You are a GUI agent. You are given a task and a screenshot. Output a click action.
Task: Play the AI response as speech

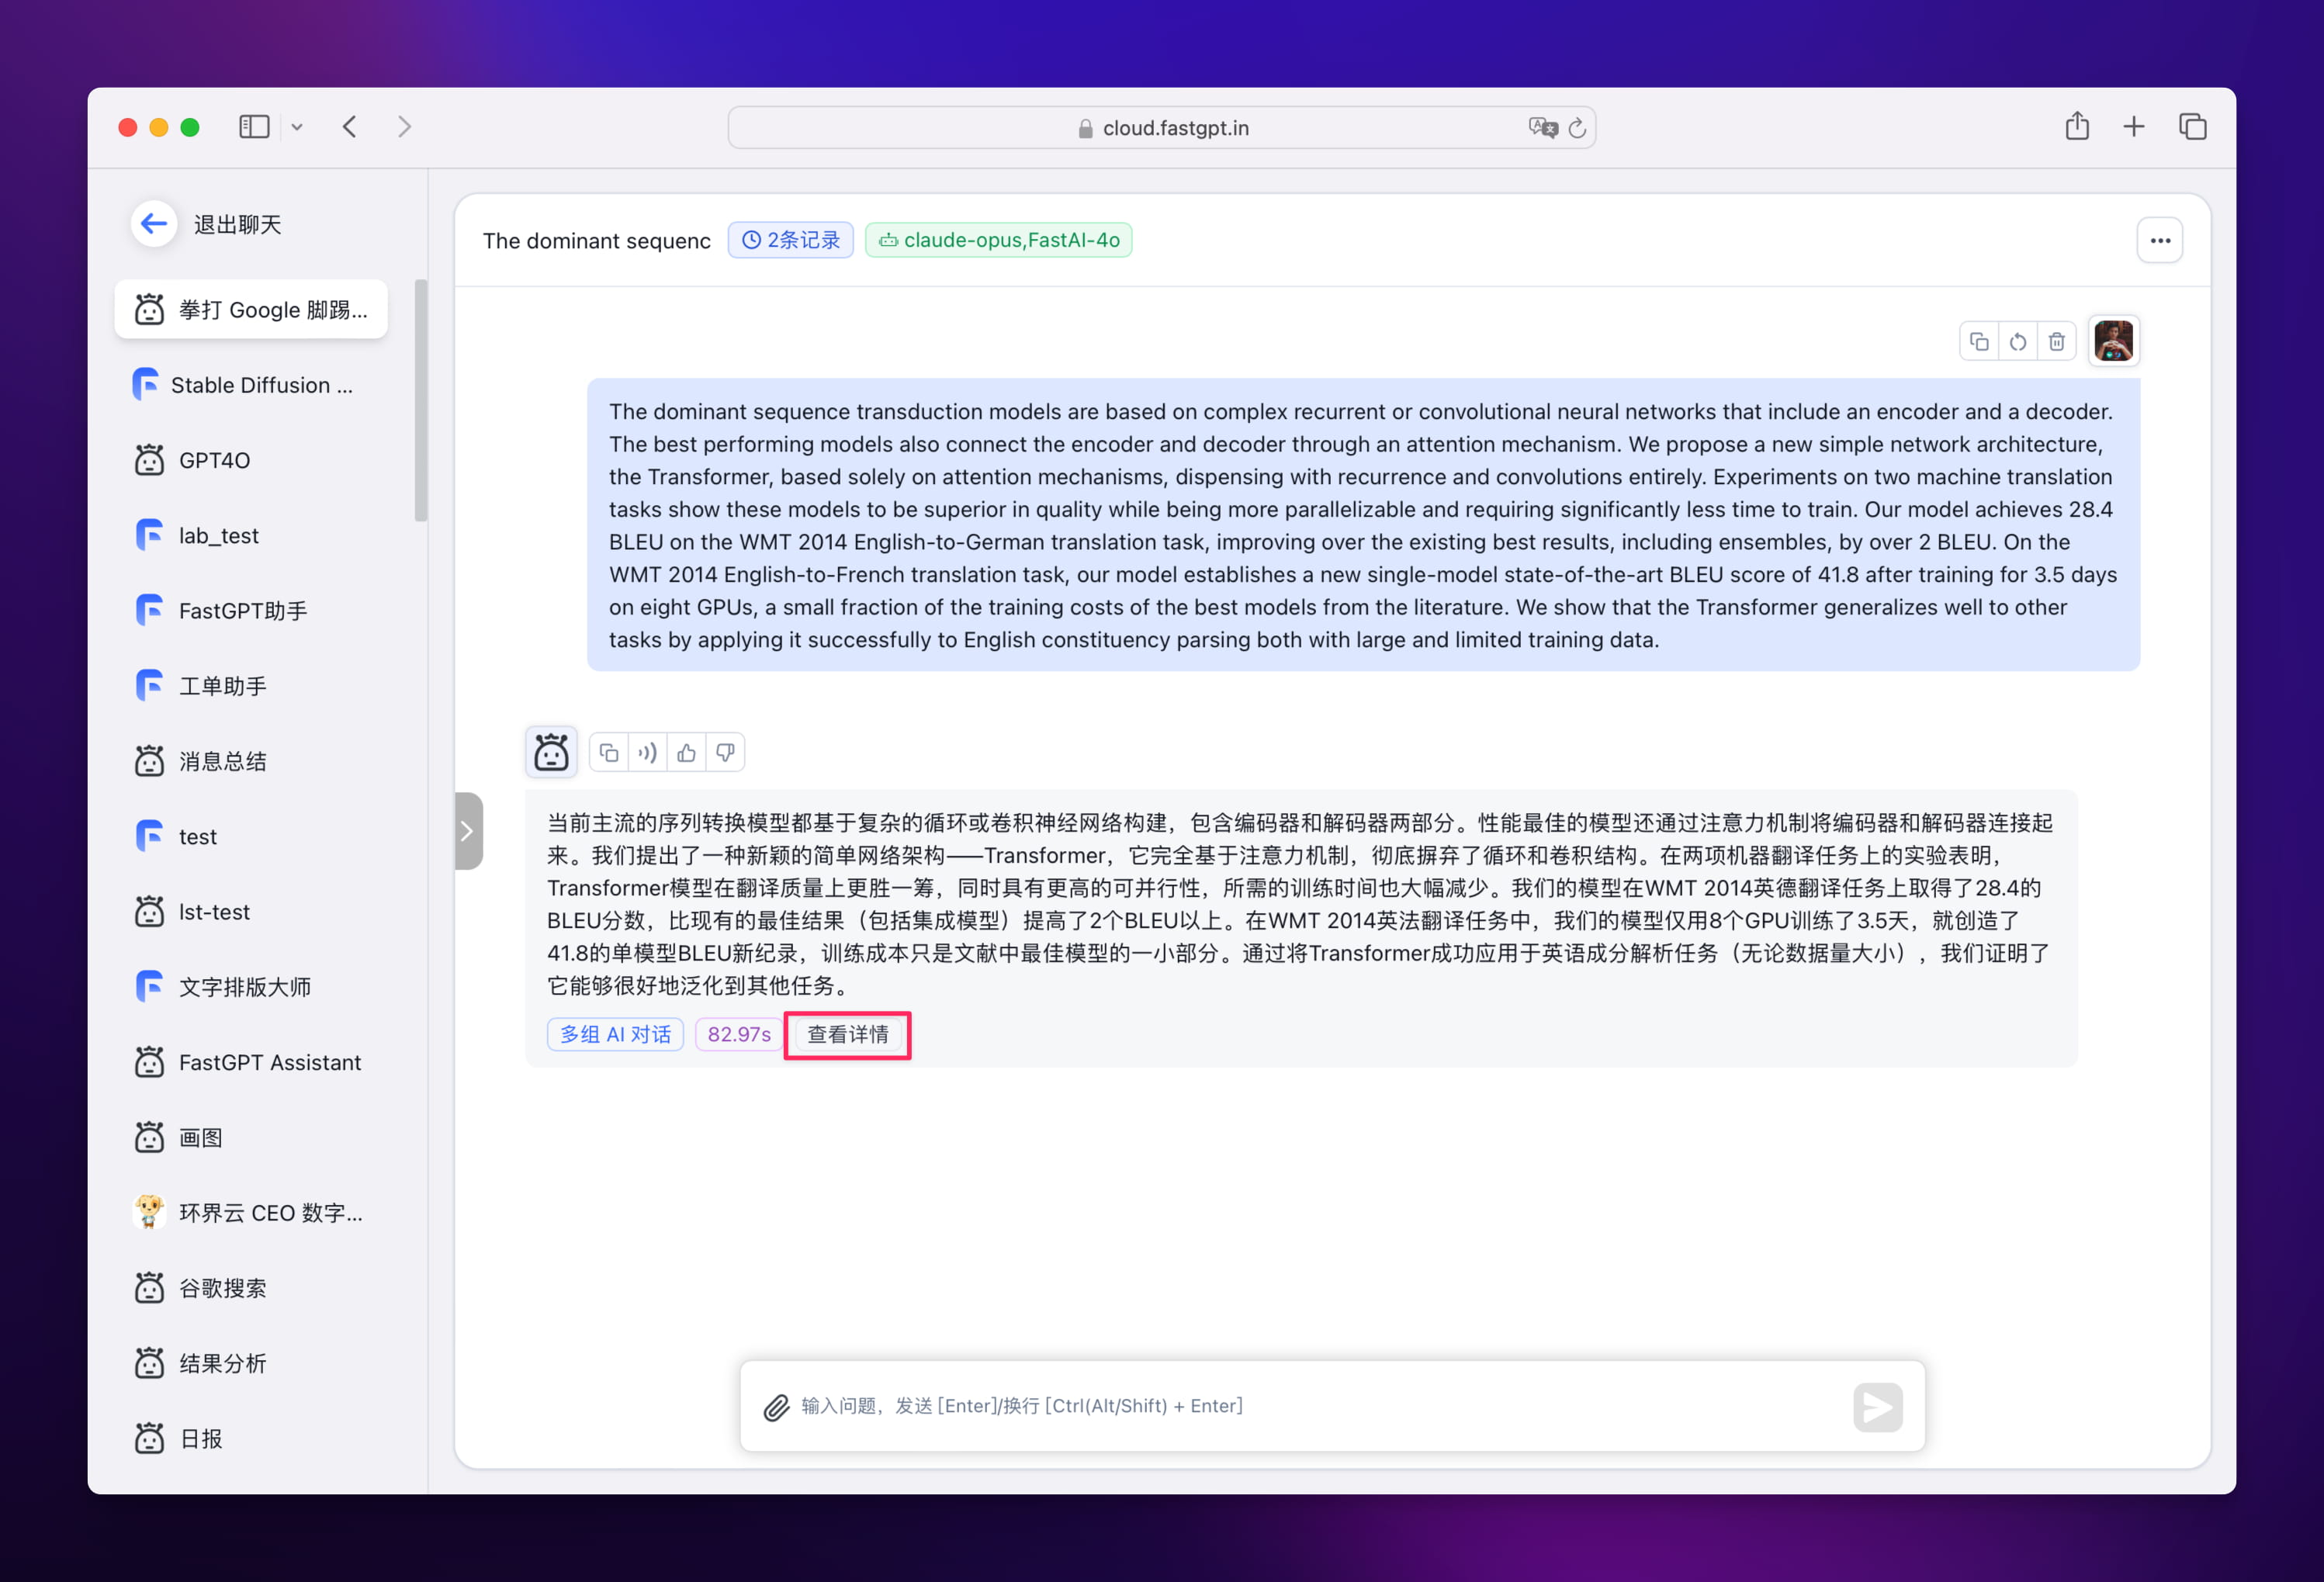click(647, 753)
